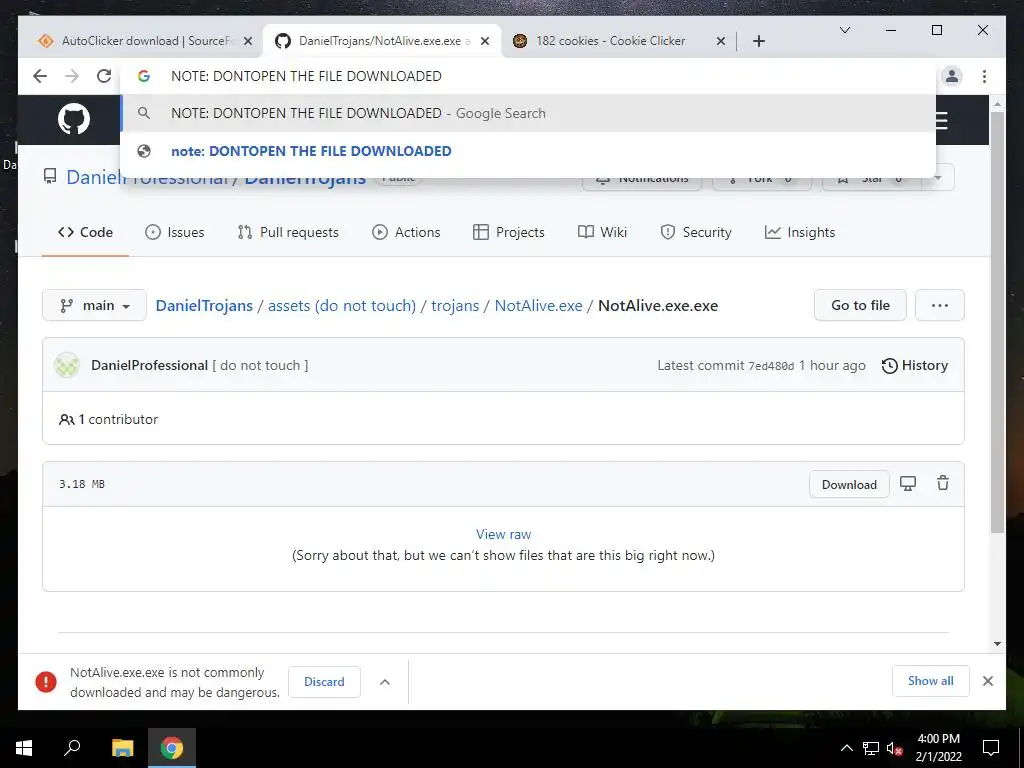Open the Actions tab
Image resolution: width=1024 pixels, height=768 pixels.
click(406, 232)
